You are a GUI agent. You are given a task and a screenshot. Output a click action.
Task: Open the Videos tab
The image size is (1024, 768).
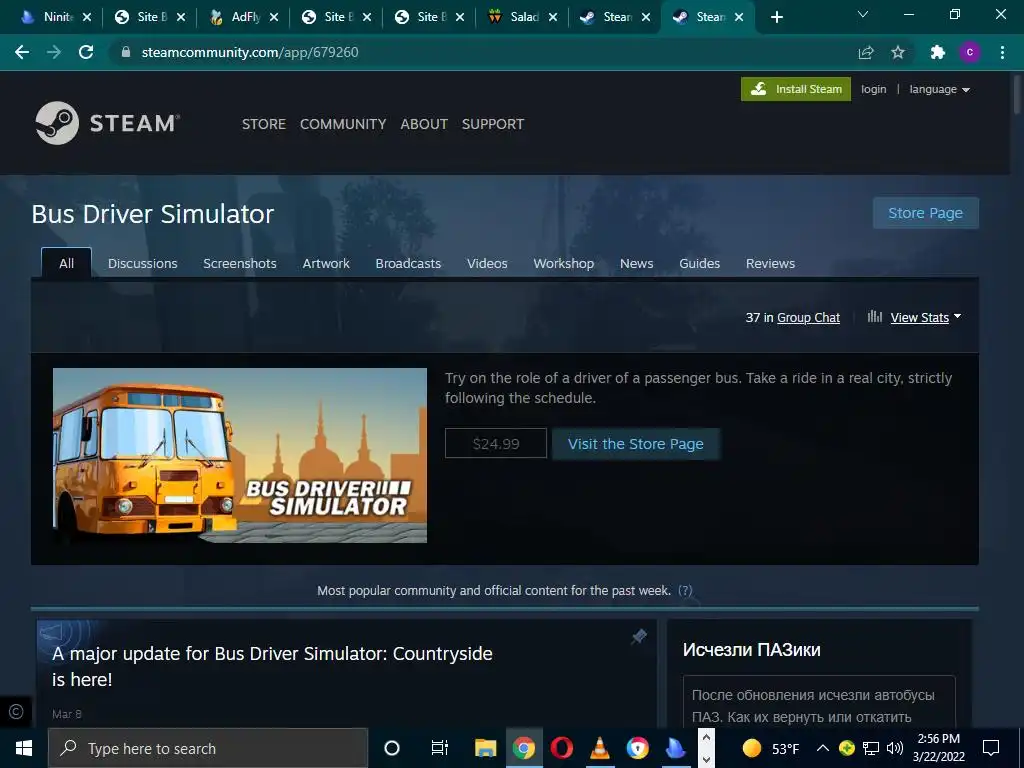[487, 263]
